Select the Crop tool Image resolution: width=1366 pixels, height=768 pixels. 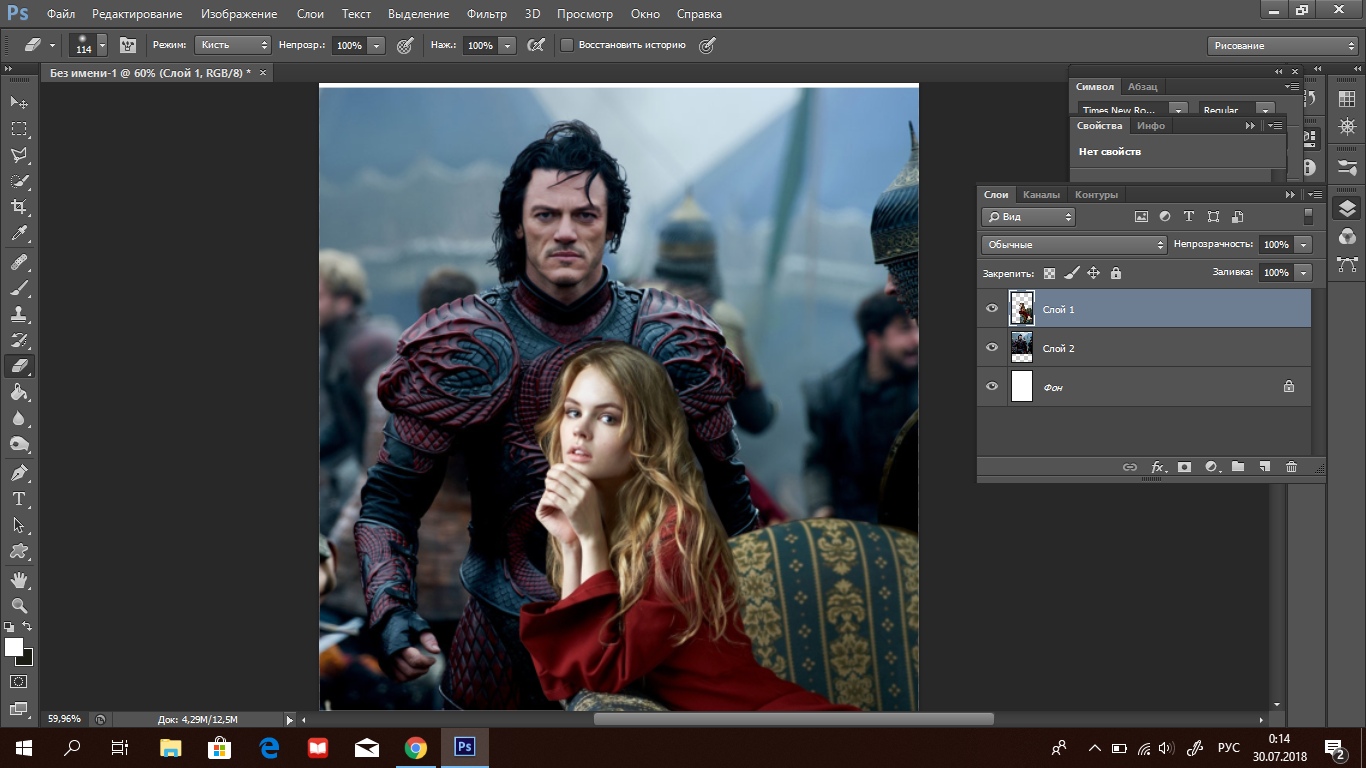tap(19, 207)
